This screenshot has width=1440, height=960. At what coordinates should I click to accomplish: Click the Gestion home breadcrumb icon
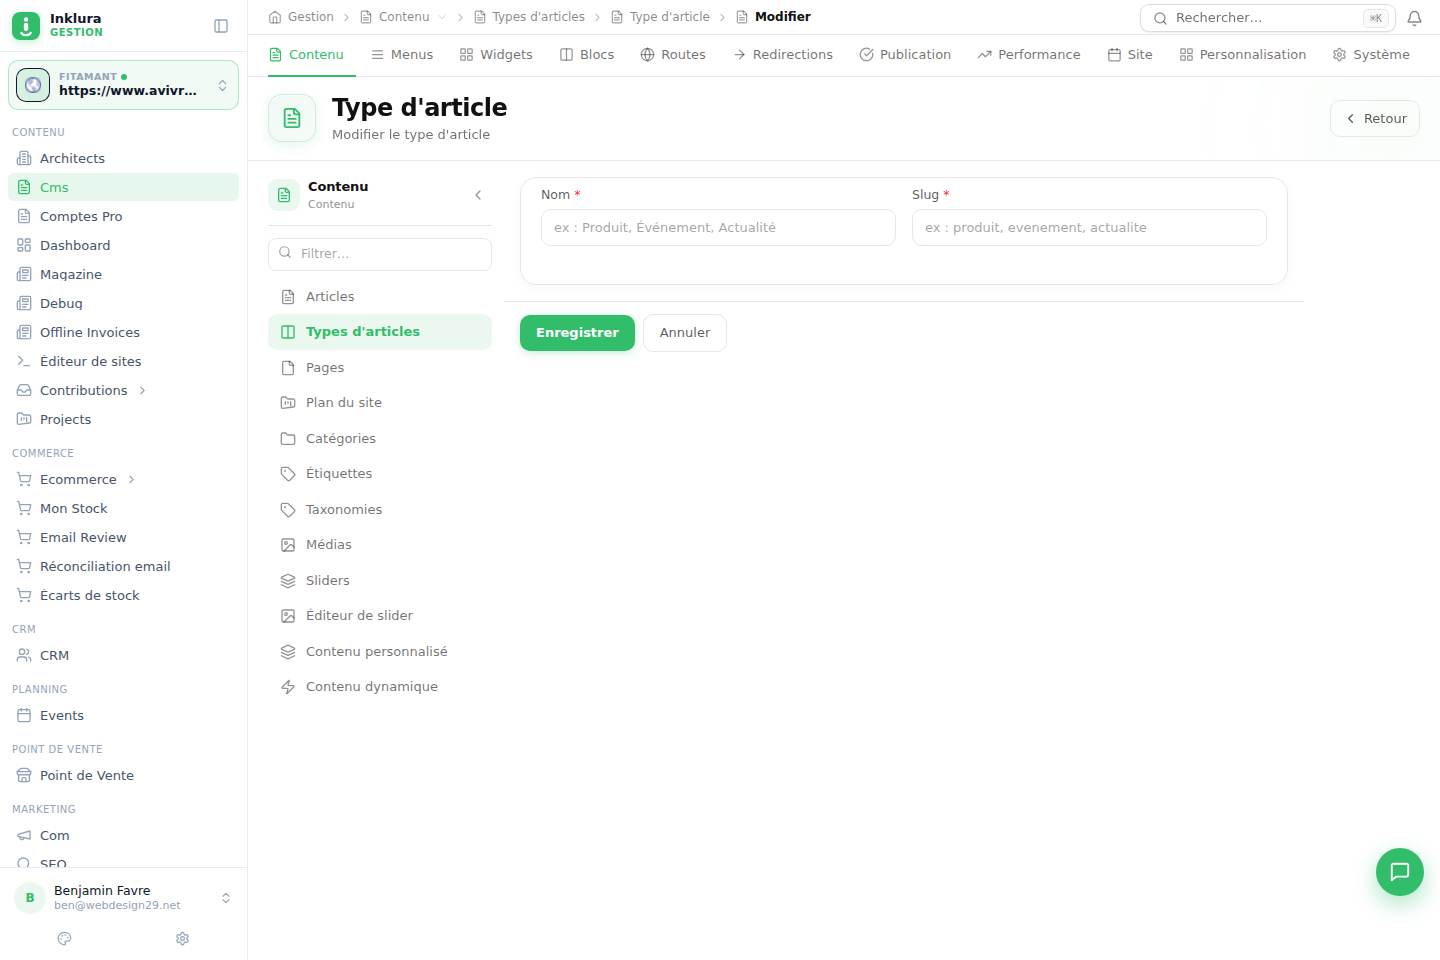(275, 17)
